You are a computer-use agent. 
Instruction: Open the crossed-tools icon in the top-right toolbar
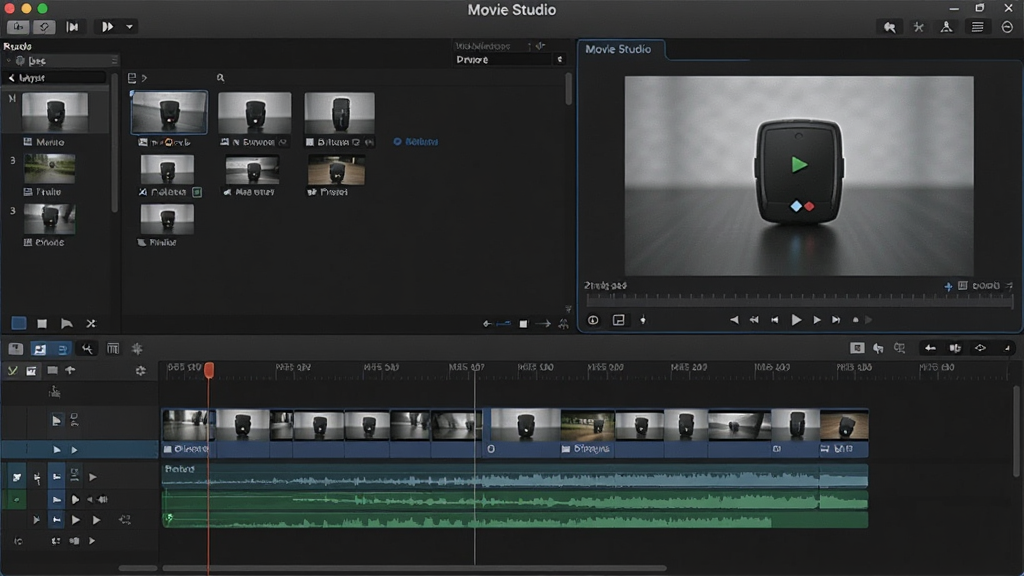tap(918, 27)
